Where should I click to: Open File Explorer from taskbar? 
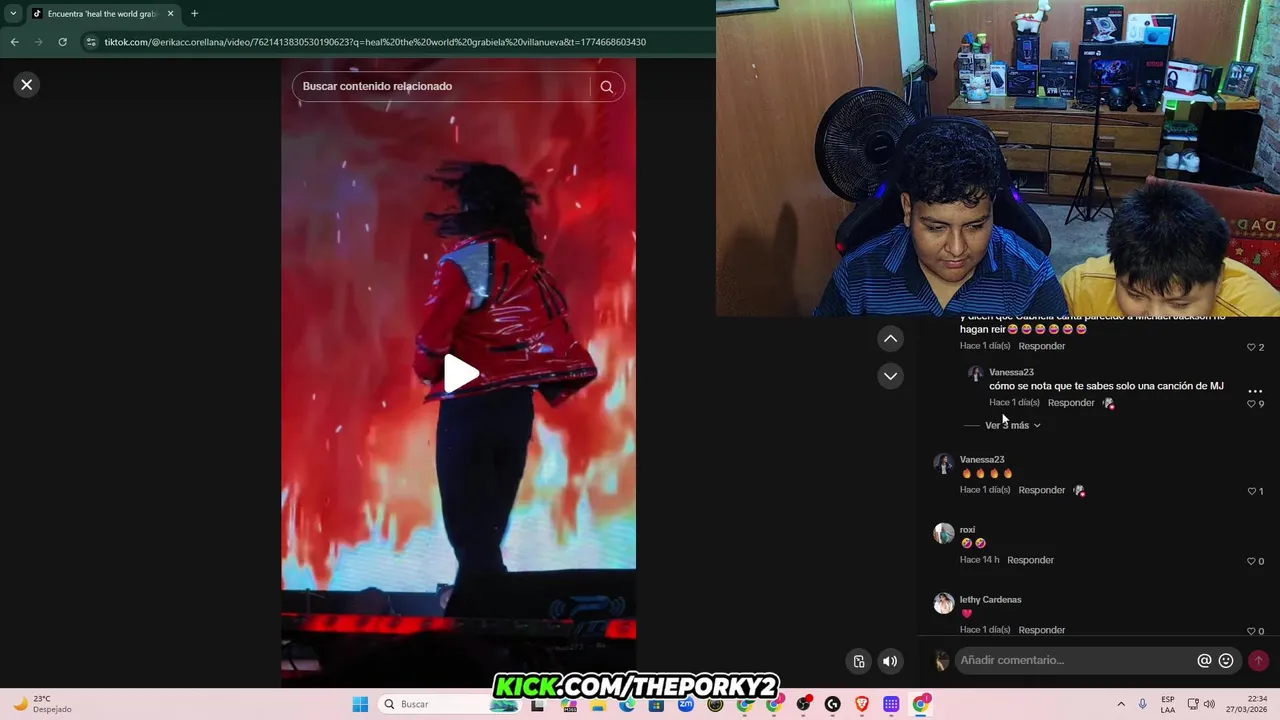[x=598, y=704]
